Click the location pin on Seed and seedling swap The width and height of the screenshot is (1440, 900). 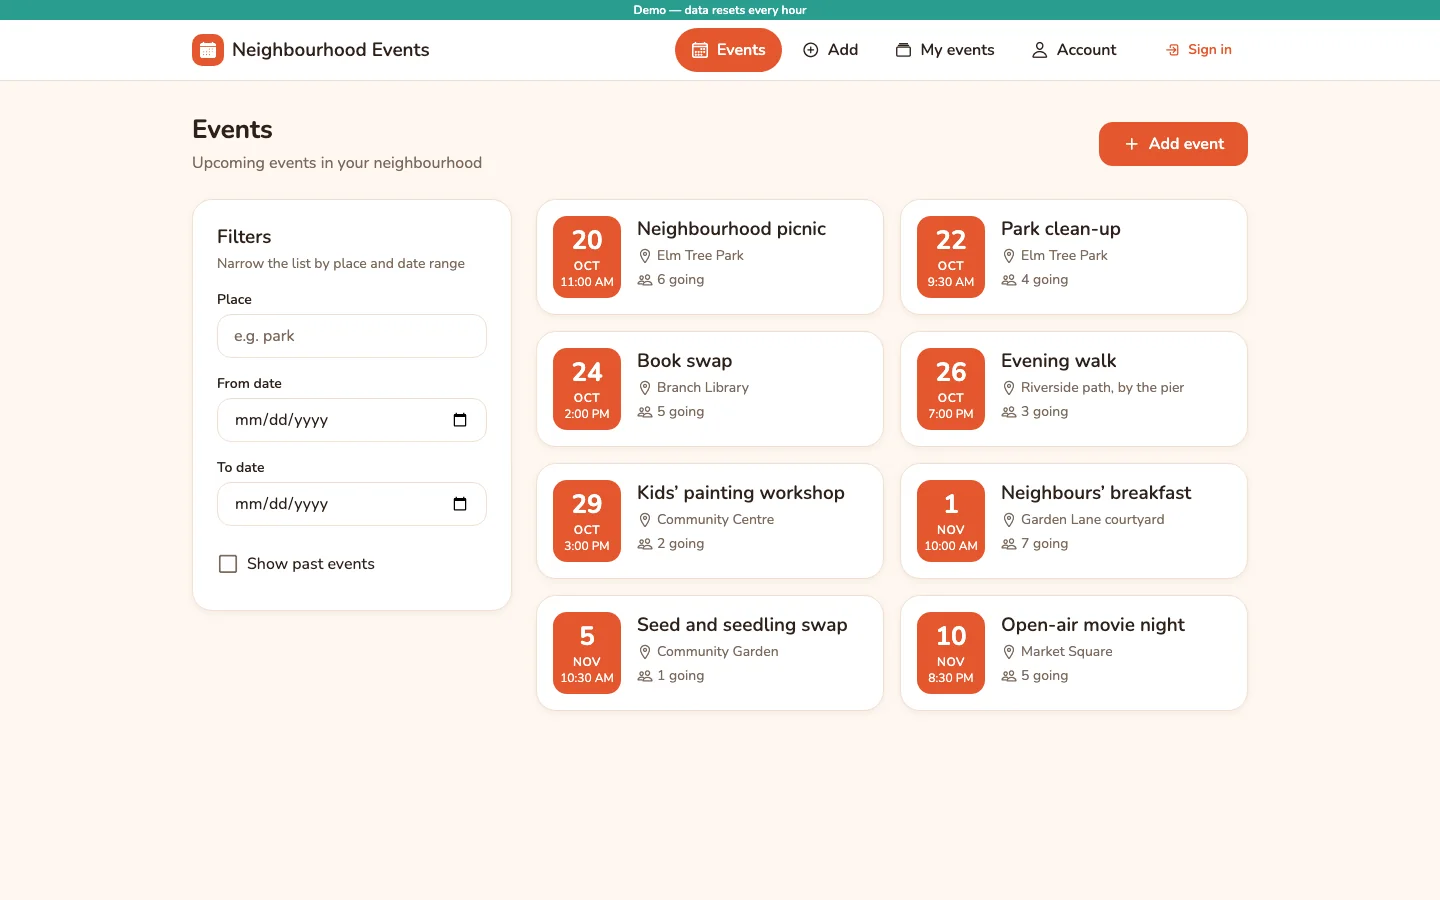point(645,652)
